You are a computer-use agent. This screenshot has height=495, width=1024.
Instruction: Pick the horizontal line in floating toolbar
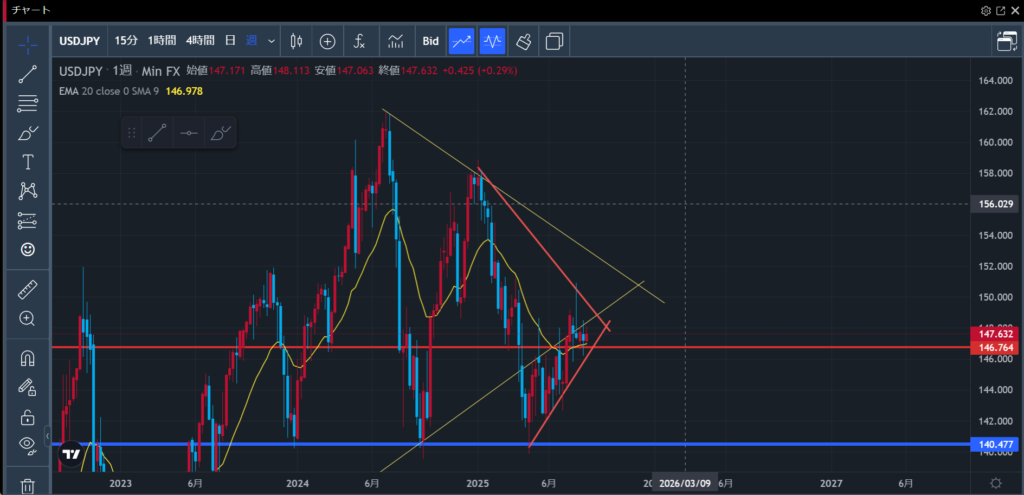pyautogui.click(x=189, y=133)
